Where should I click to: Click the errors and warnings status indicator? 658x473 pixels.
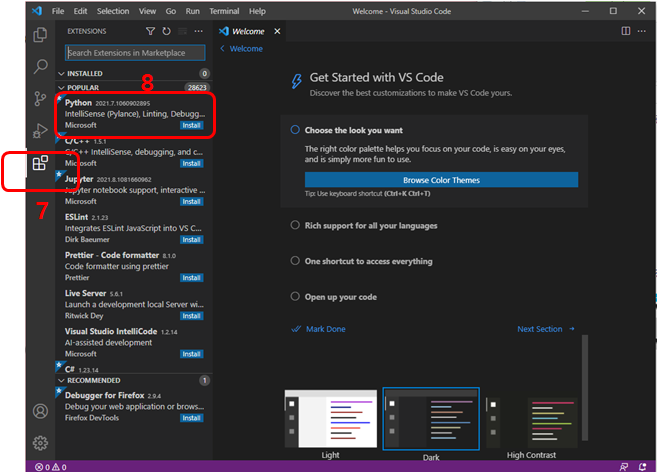point(51,467)
